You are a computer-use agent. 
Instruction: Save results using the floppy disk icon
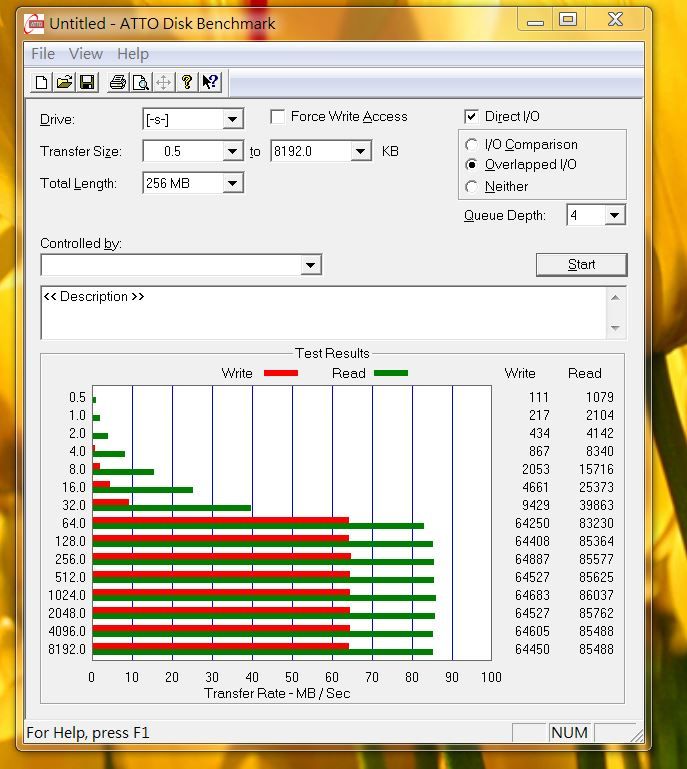pyautogui.click(x=87, y=82)
